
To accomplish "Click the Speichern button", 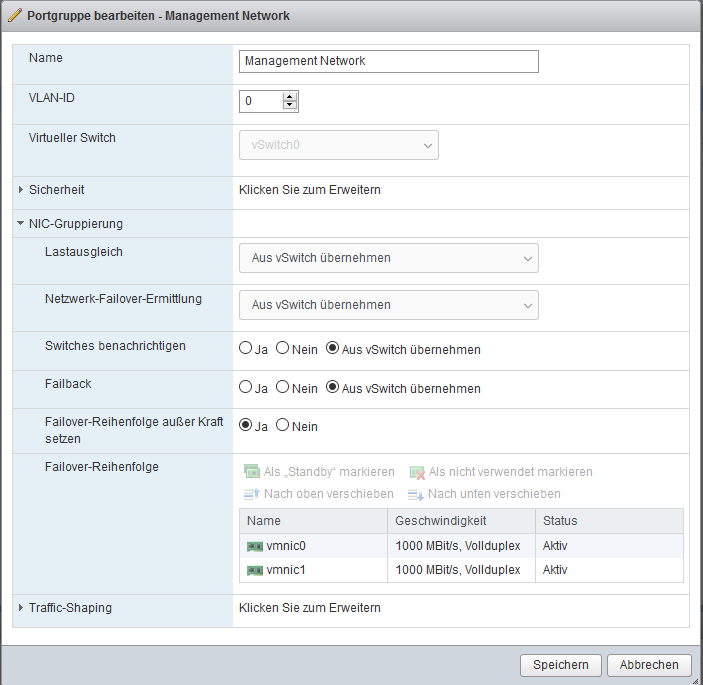I will tap(561, 665).
